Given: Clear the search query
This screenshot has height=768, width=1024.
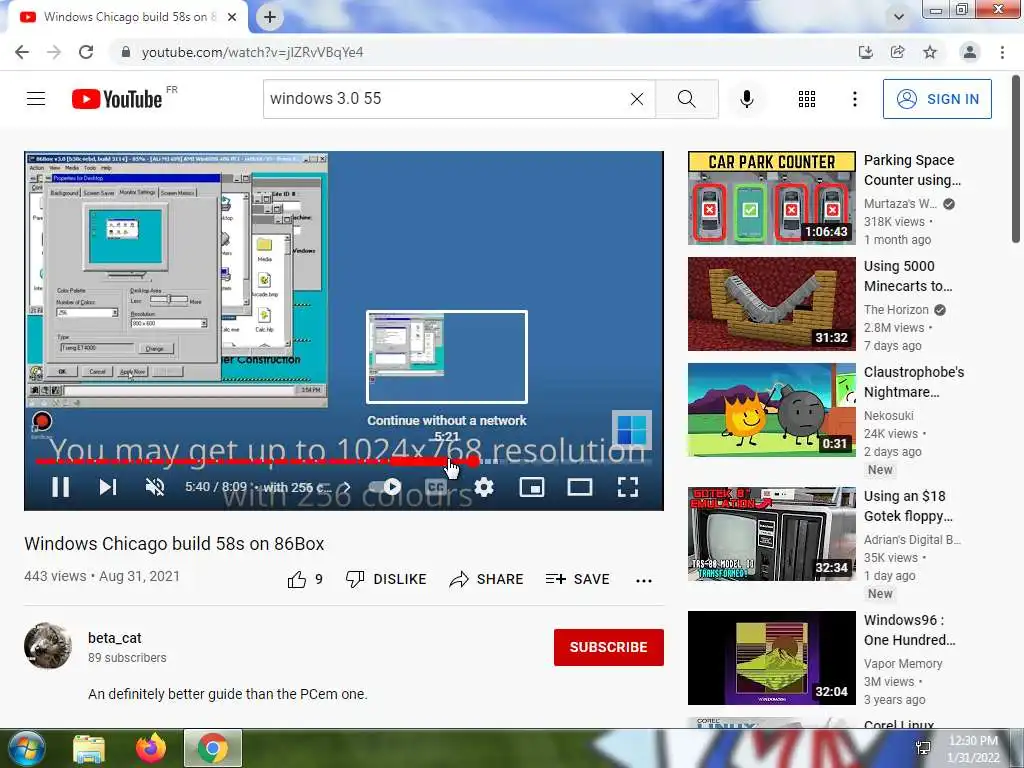Looking at the screenshot, I should point(637,99).
